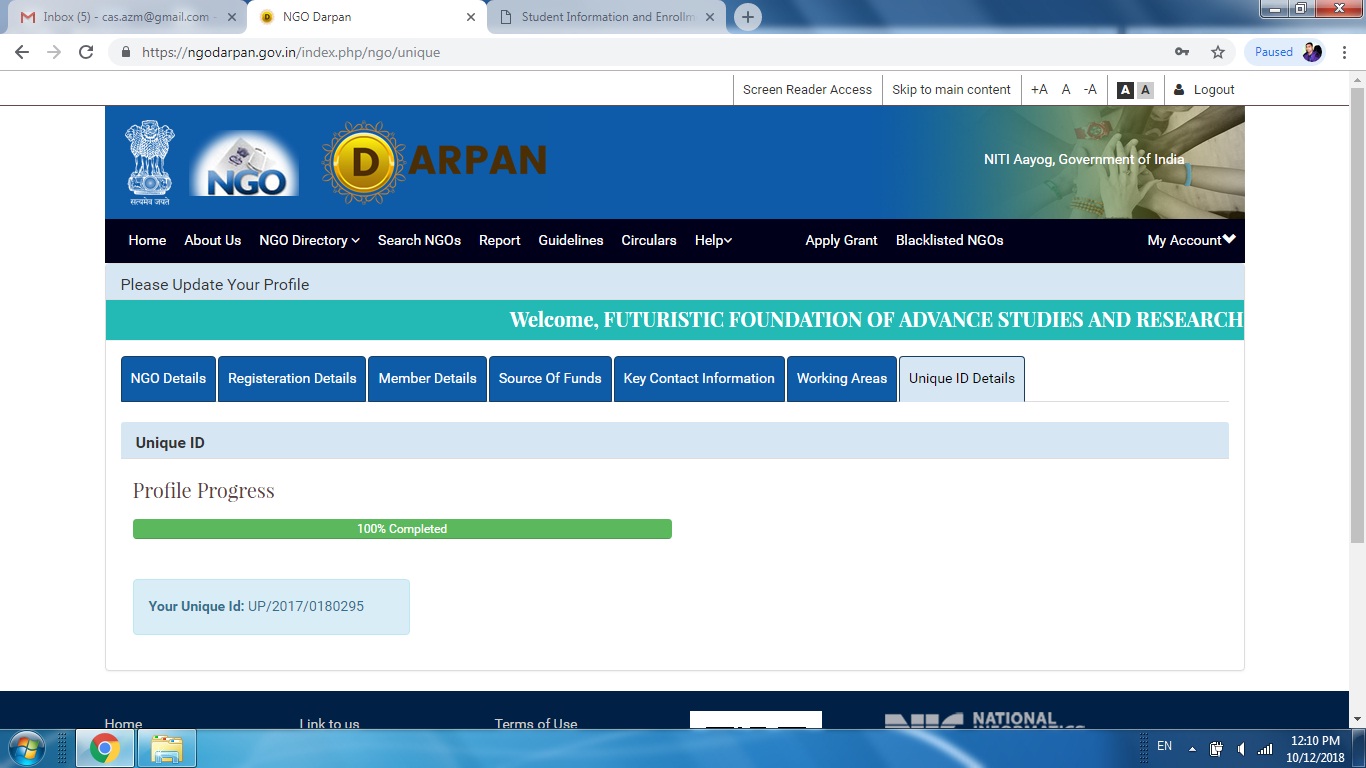Click the 100% Completed progress bar

click(x=402, y=529)
